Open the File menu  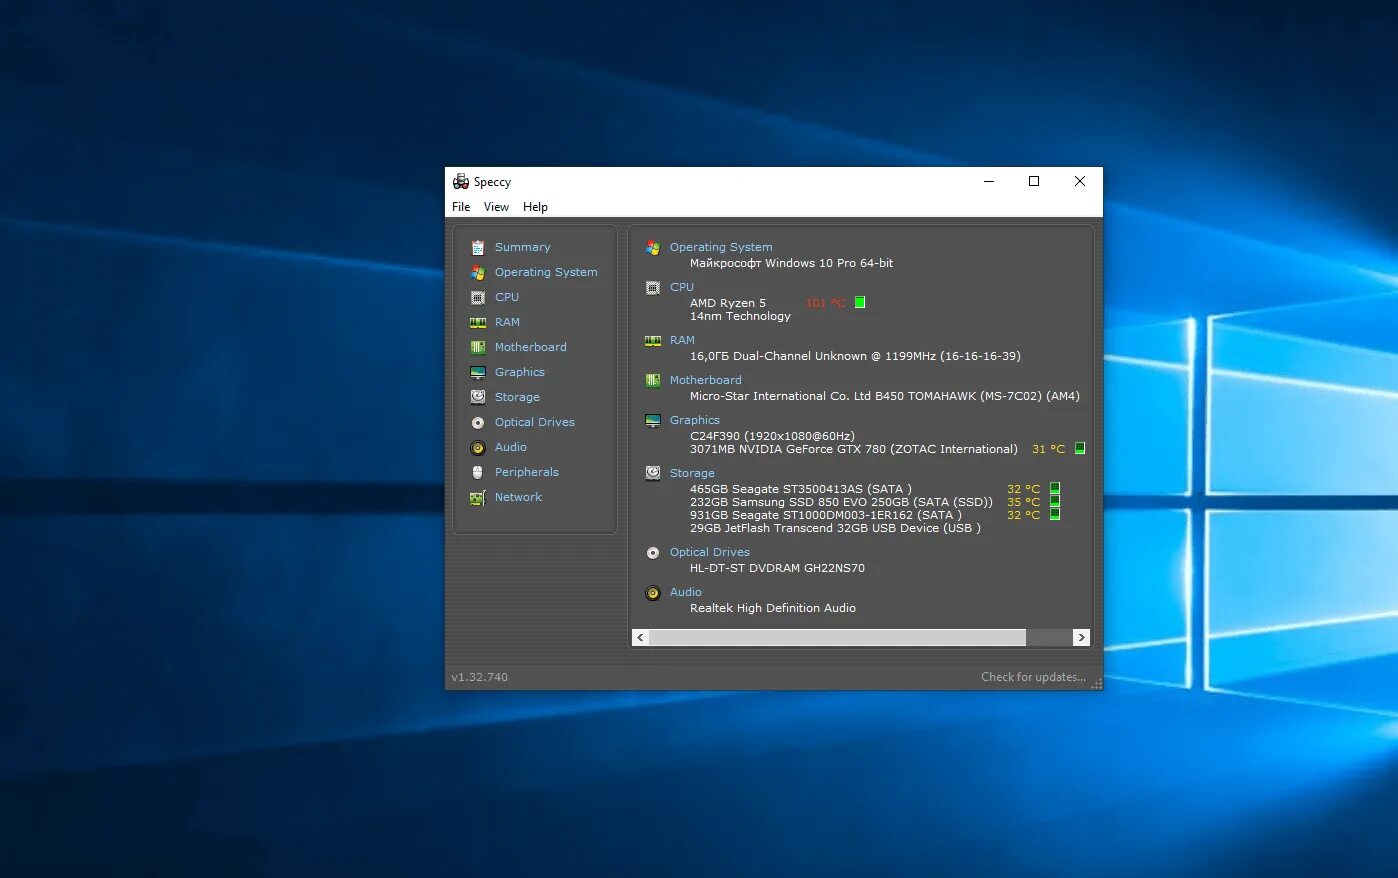pyautogui.click(x=461, y=207)
